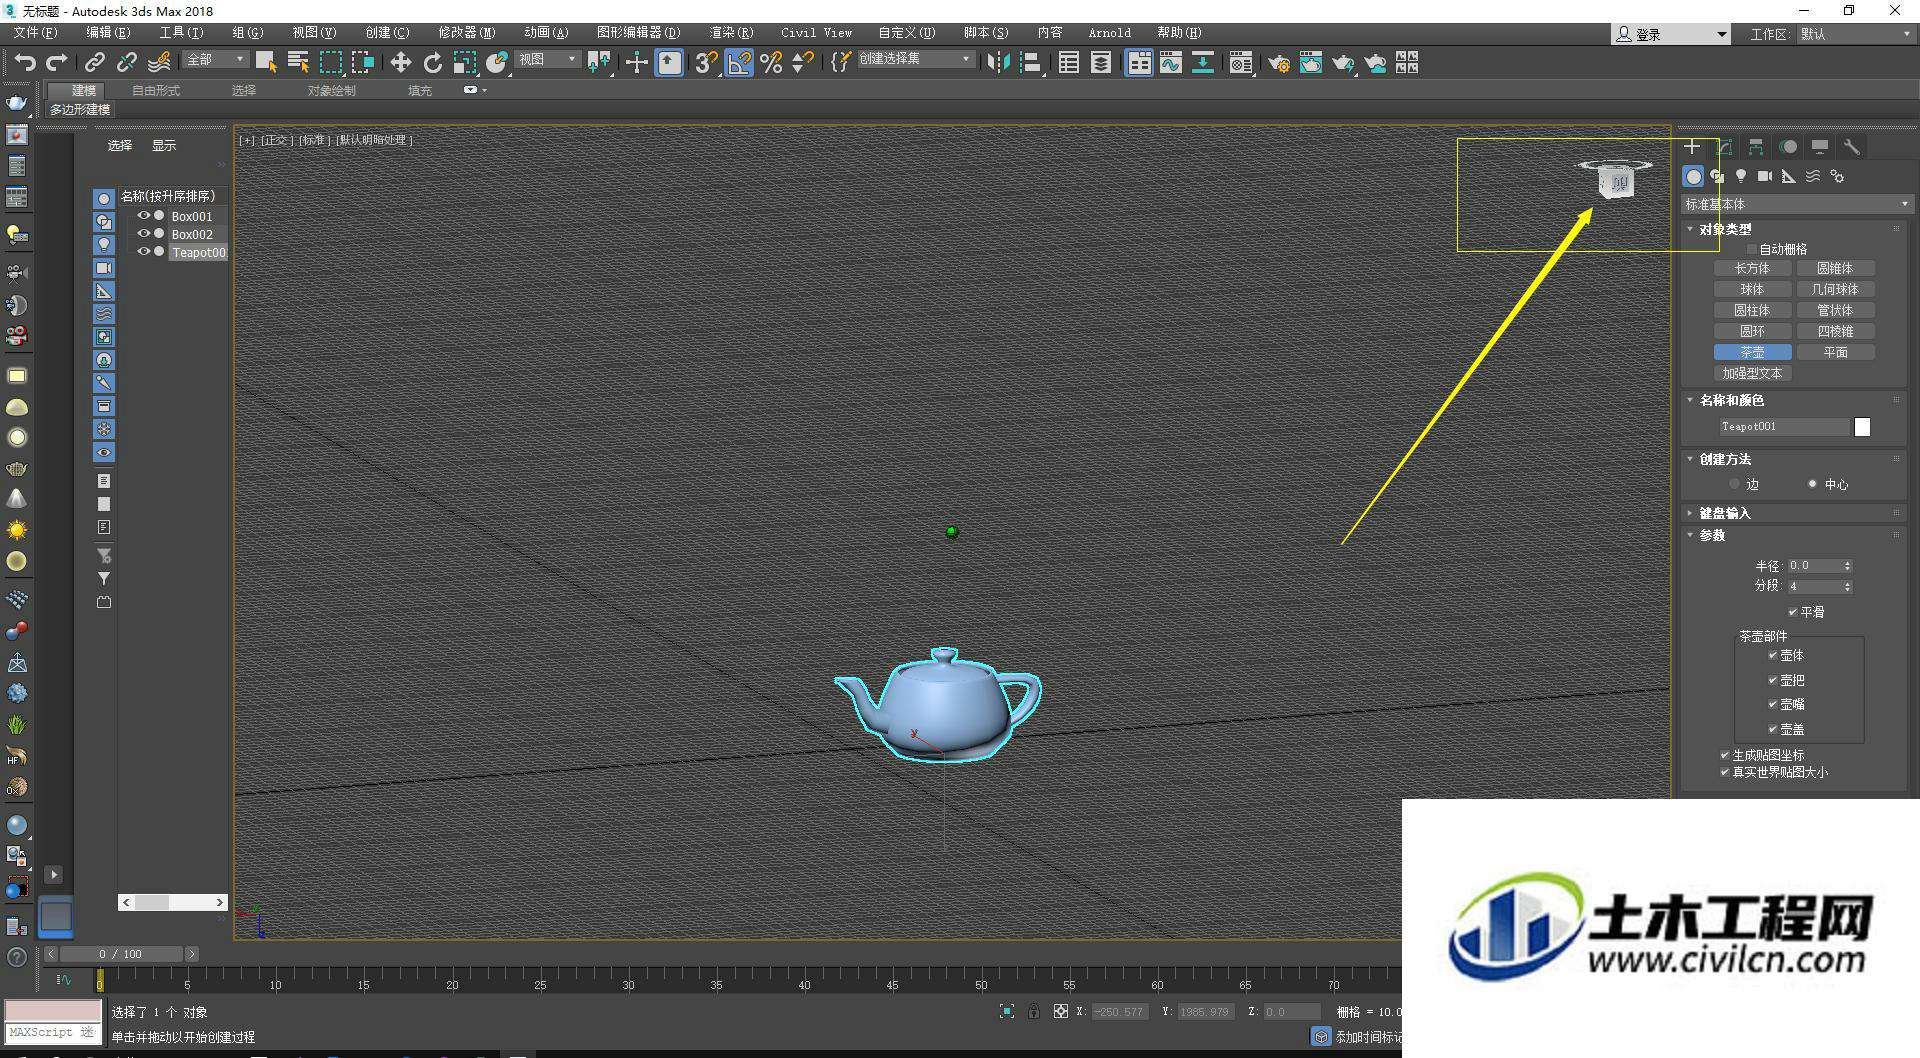Toggle visibility eye of Box001
The height and width of the screenshot is (1058, 1920).
[144, 216]
